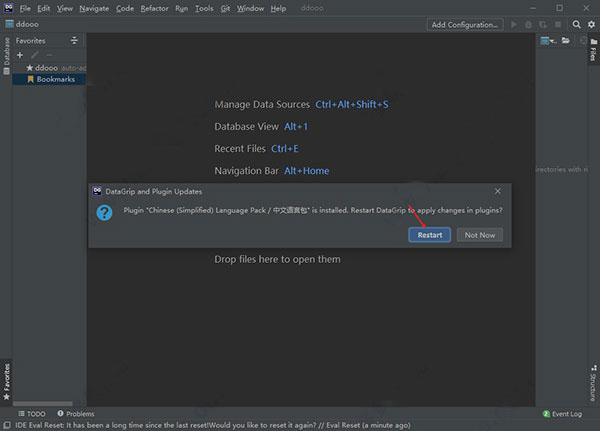Click the star icon next to ddooo
This screenshot has width=600, height=431.
pos(29,68)
